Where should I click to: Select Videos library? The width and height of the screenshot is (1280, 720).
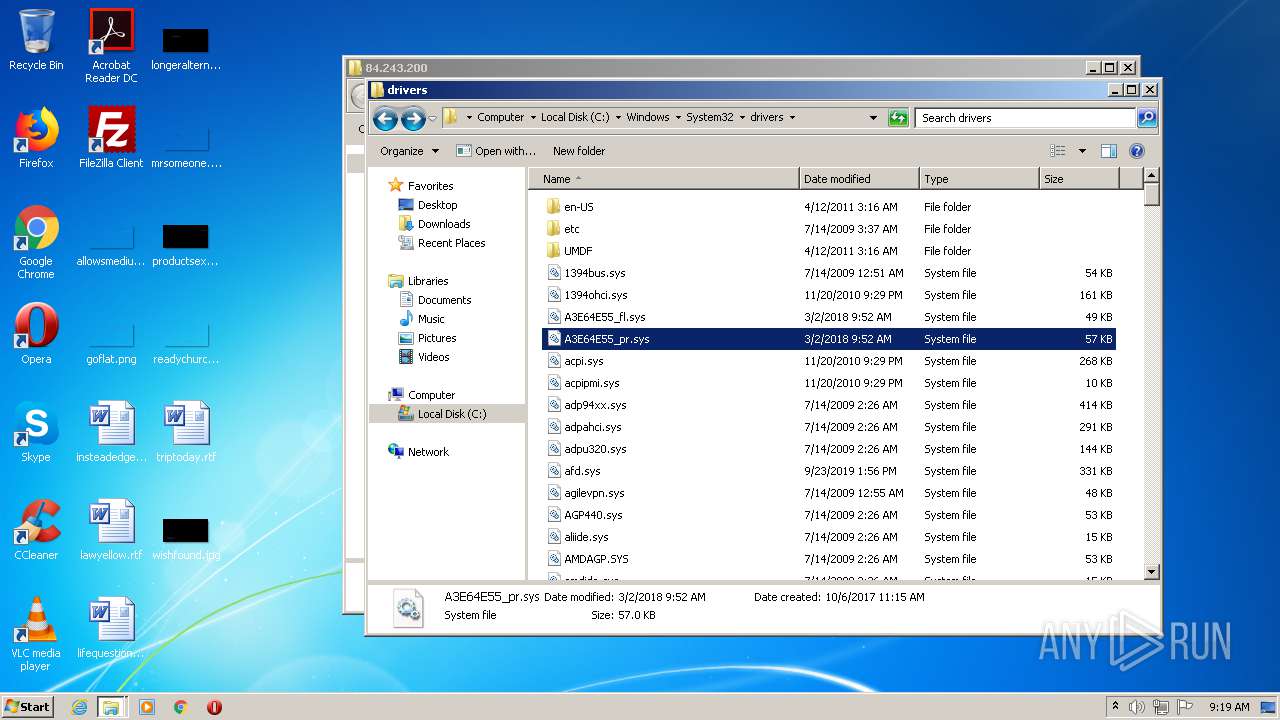pos(433,357)
